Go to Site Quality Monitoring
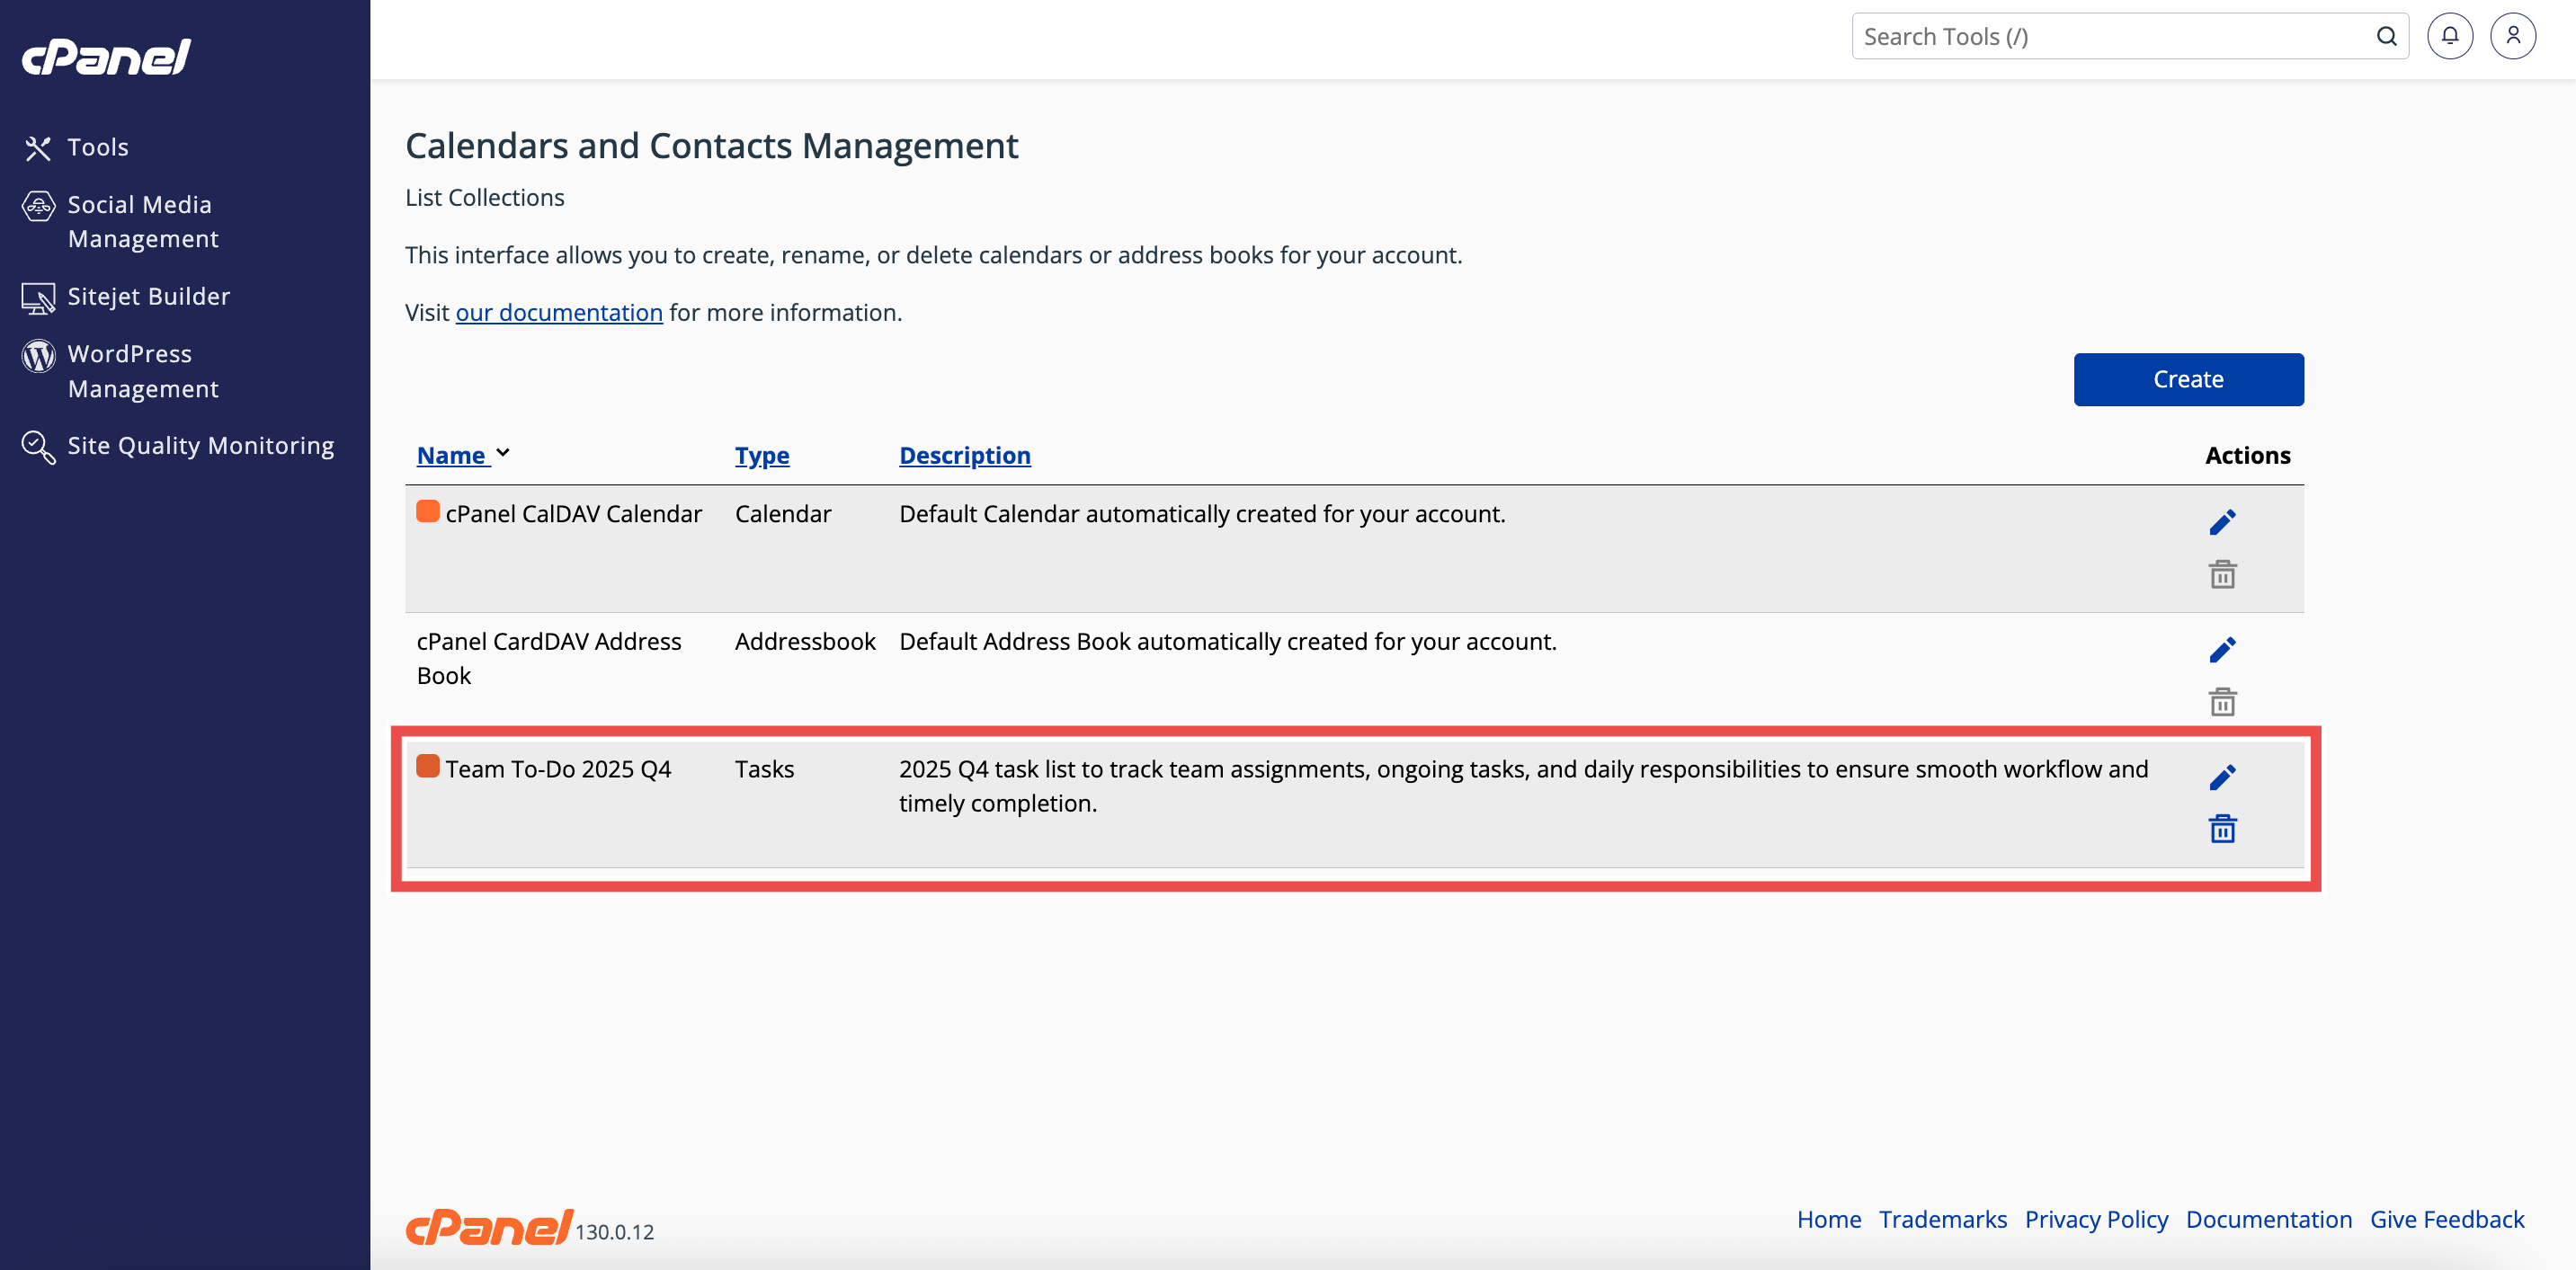 [x=200, y=445]
